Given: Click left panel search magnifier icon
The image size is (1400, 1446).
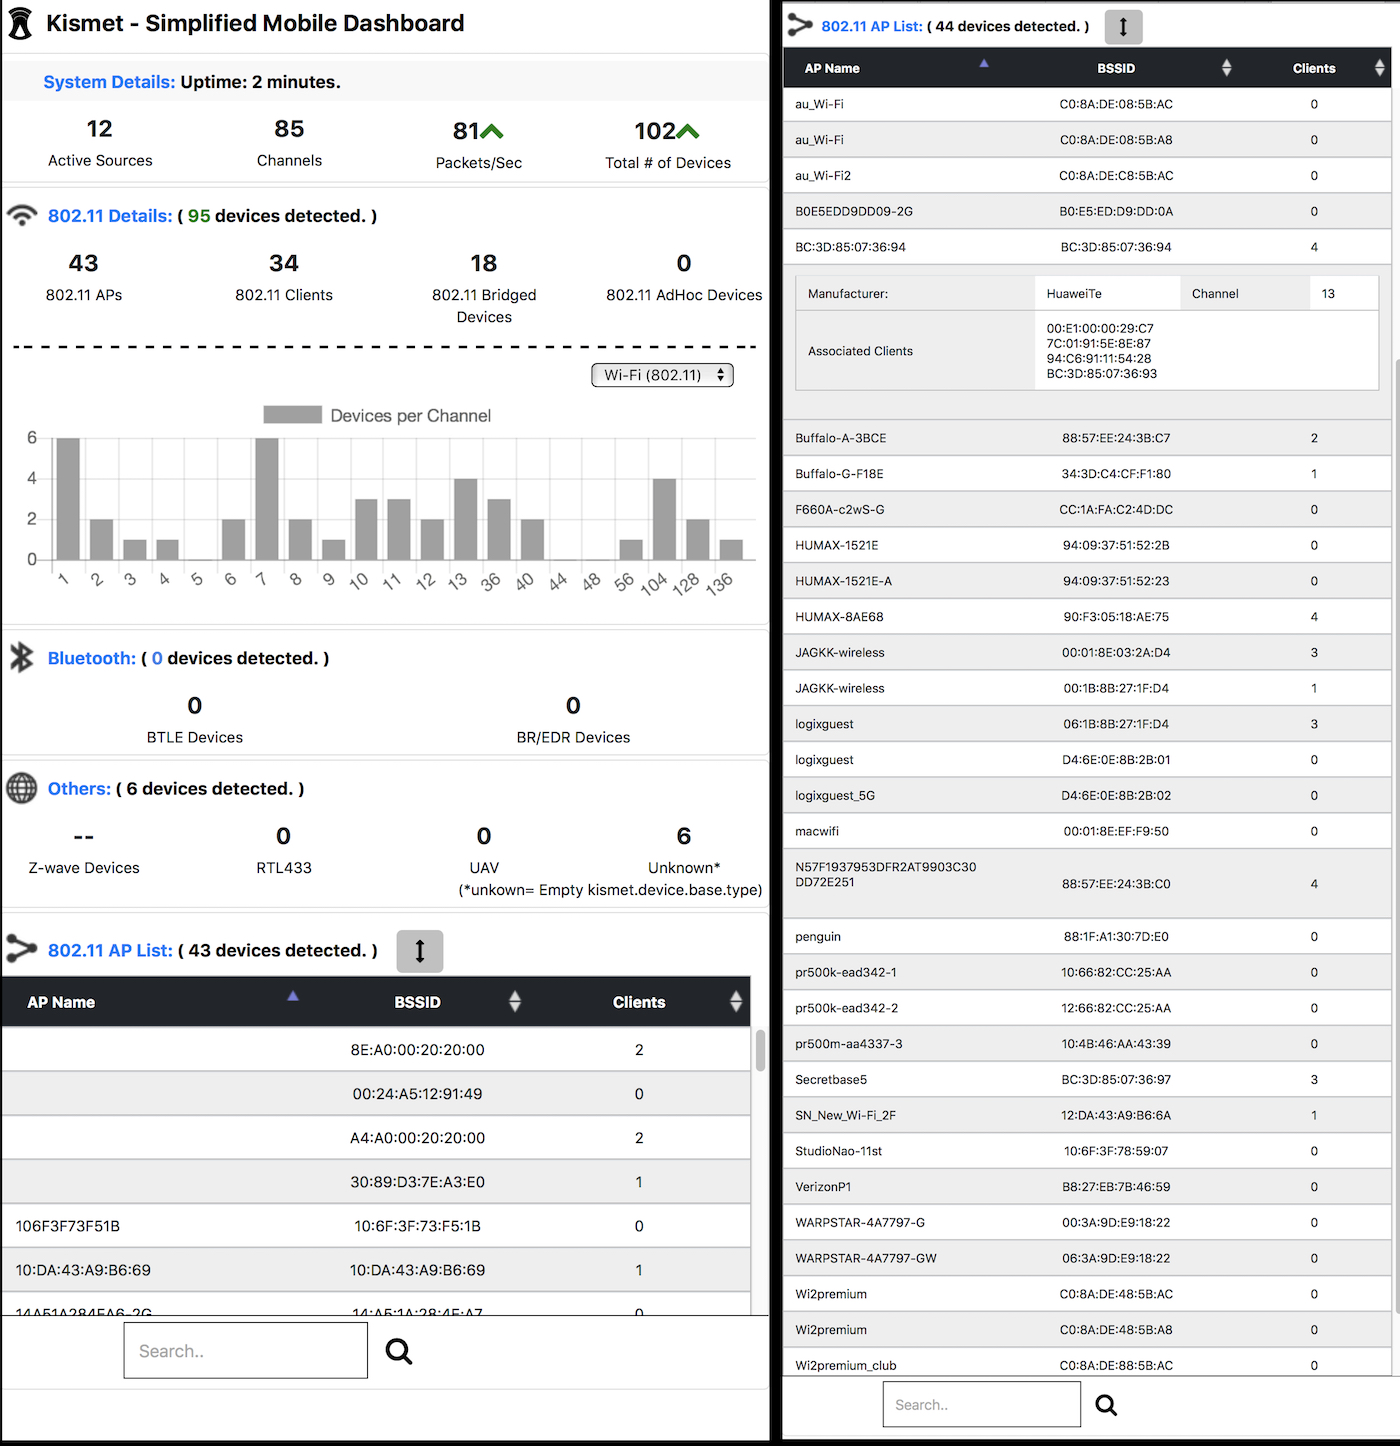Looking at the screenshot, I should (399, 1351).
